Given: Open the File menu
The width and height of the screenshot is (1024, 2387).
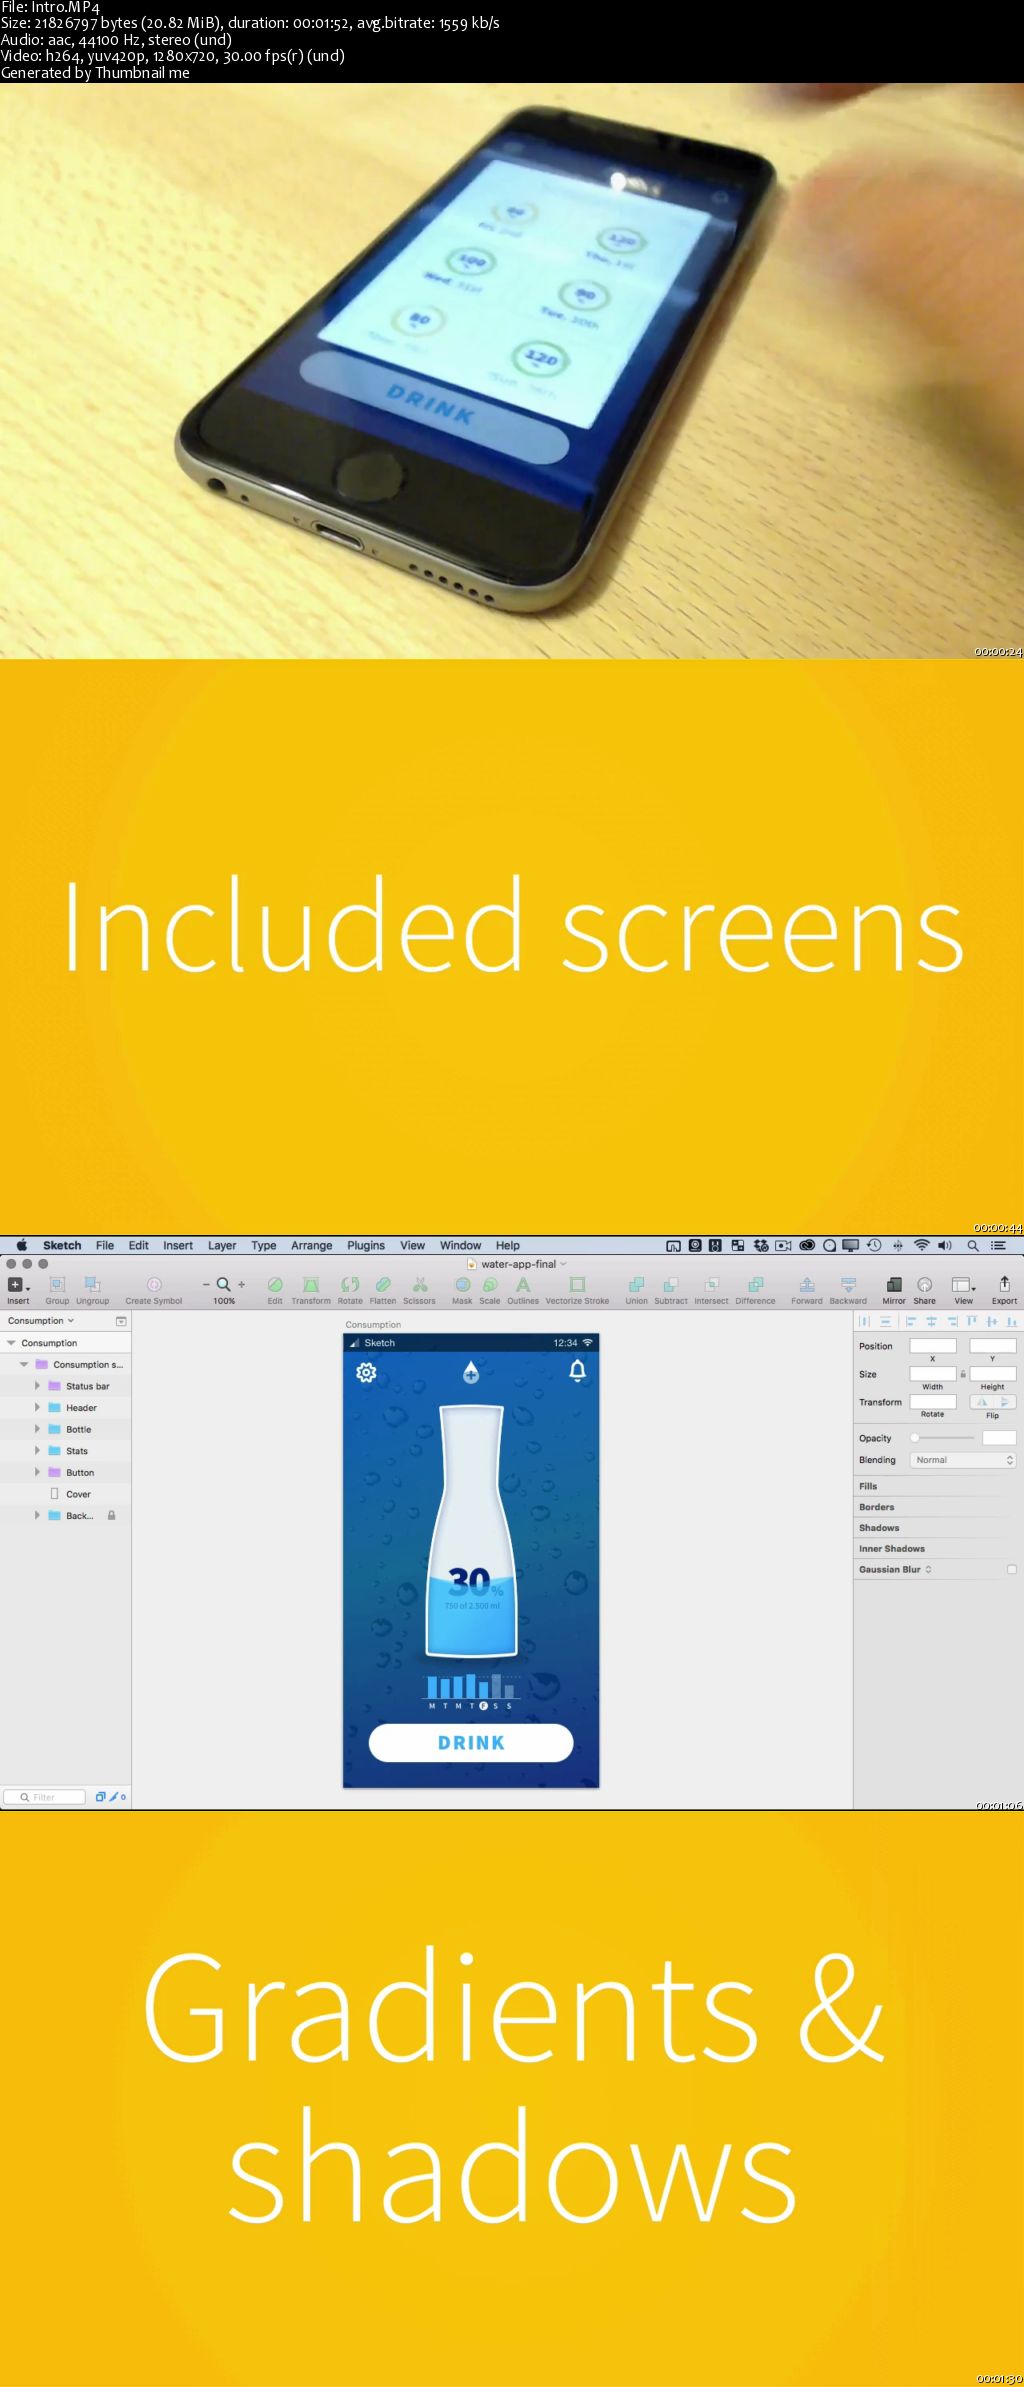Looking at the screenshot, I should 105,1246.
